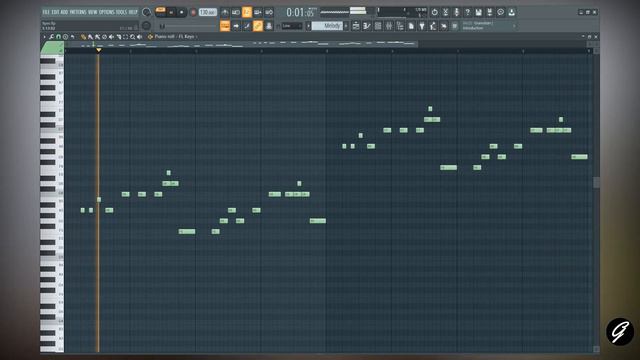The image size is (640, 360).
Task: Open the stamp chord menu in piano roll
Action: coord(65,37)
